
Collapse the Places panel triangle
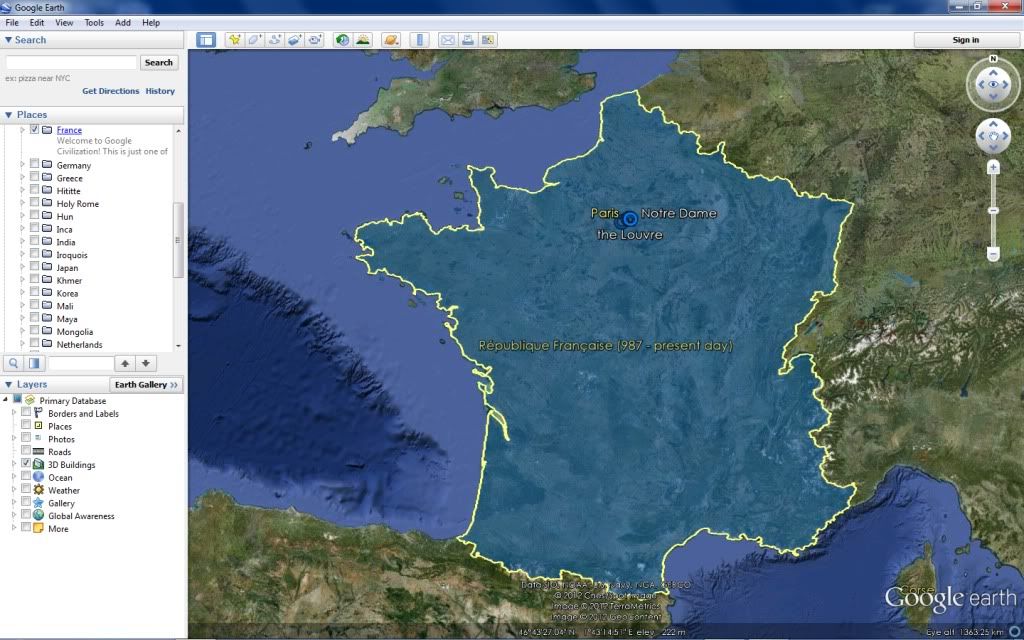(x=8, y=114)
